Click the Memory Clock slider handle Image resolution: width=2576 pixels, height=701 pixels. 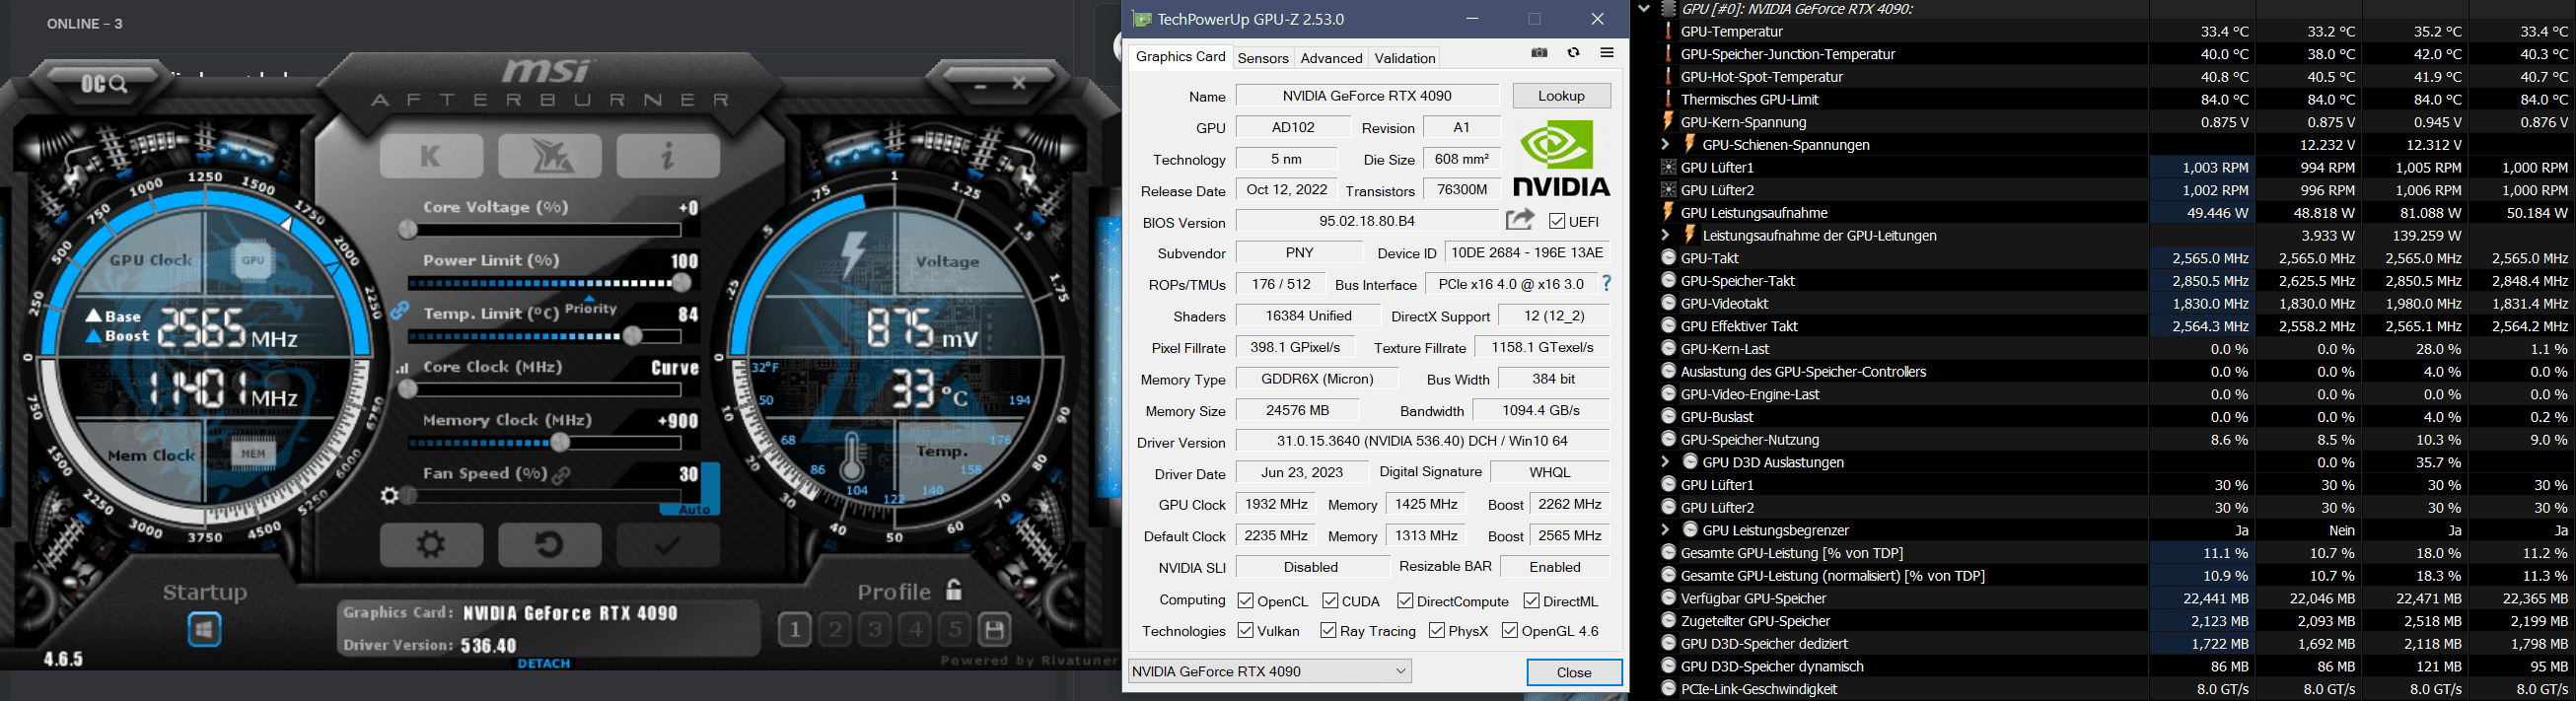pyautogui.click(x=560, y=443)
